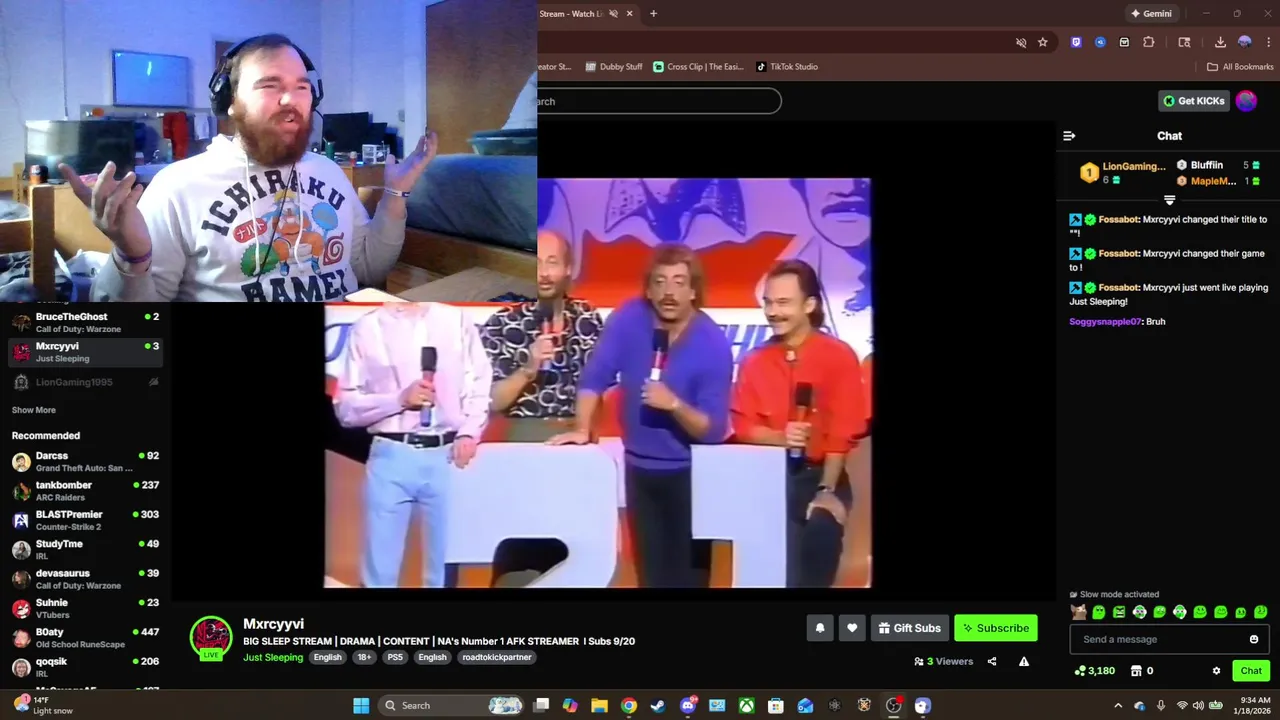Show hidden system tray icons chevron
This screenshot has height=720, width=1280.
click(1118, 705)
